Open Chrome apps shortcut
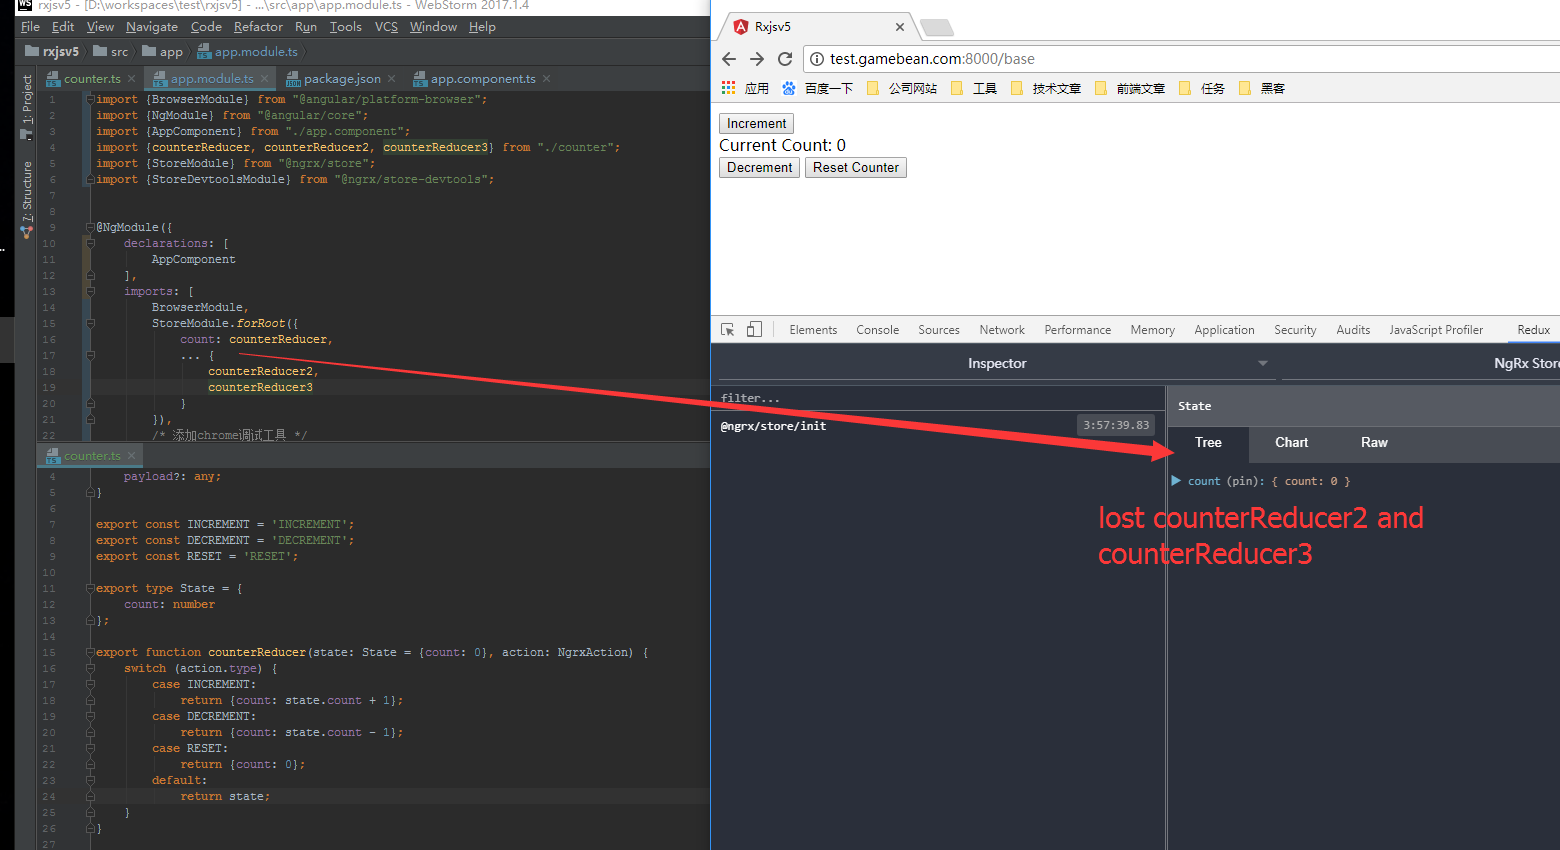Image resolution: width=1560 pixels, height=850 pixels. pos(745,88)
